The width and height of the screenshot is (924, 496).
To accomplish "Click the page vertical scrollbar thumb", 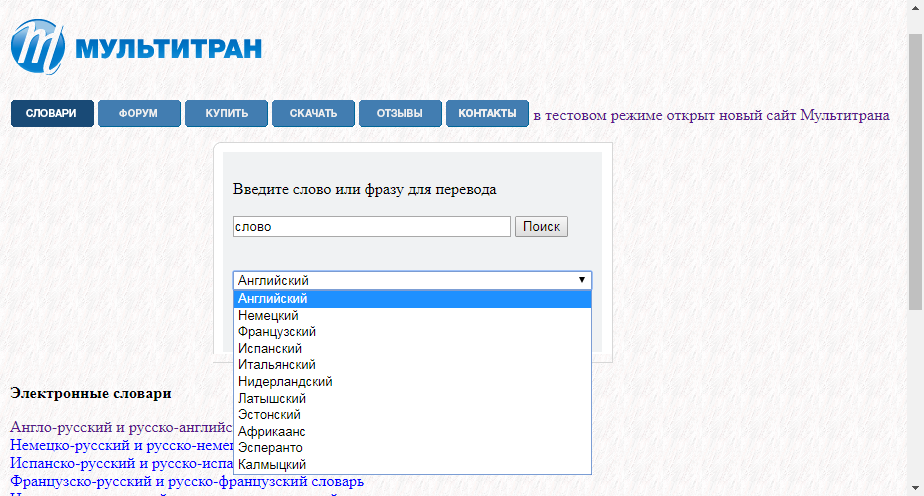I will [915, 171].
